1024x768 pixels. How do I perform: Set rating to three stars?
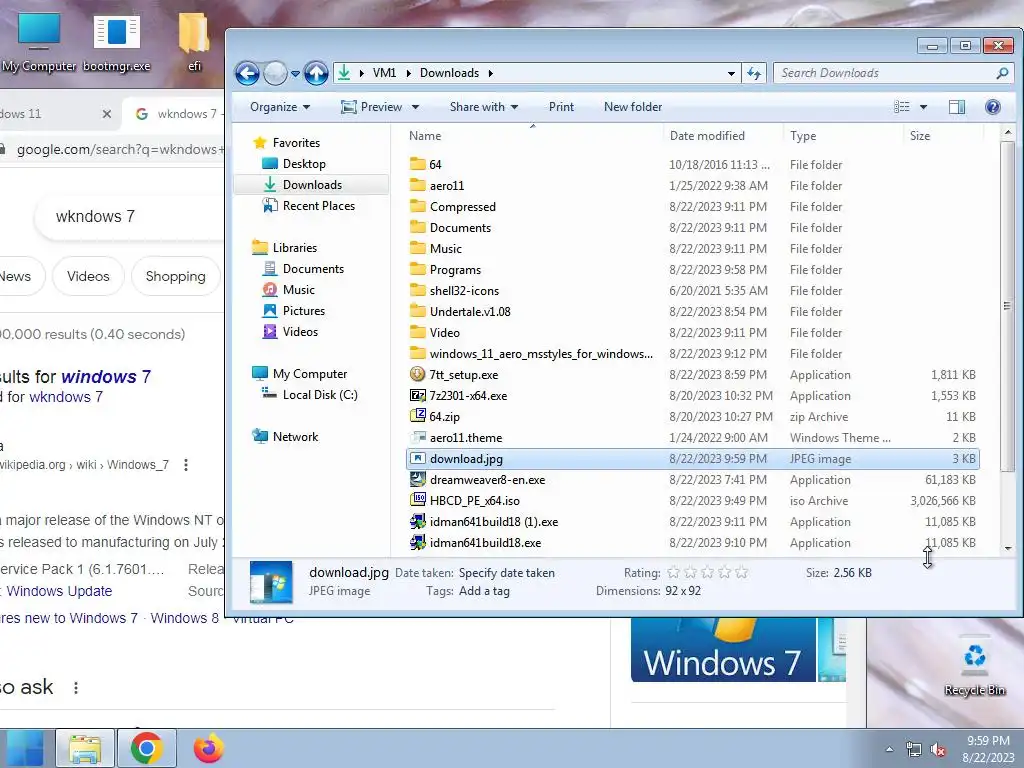(x=707, y=573)
